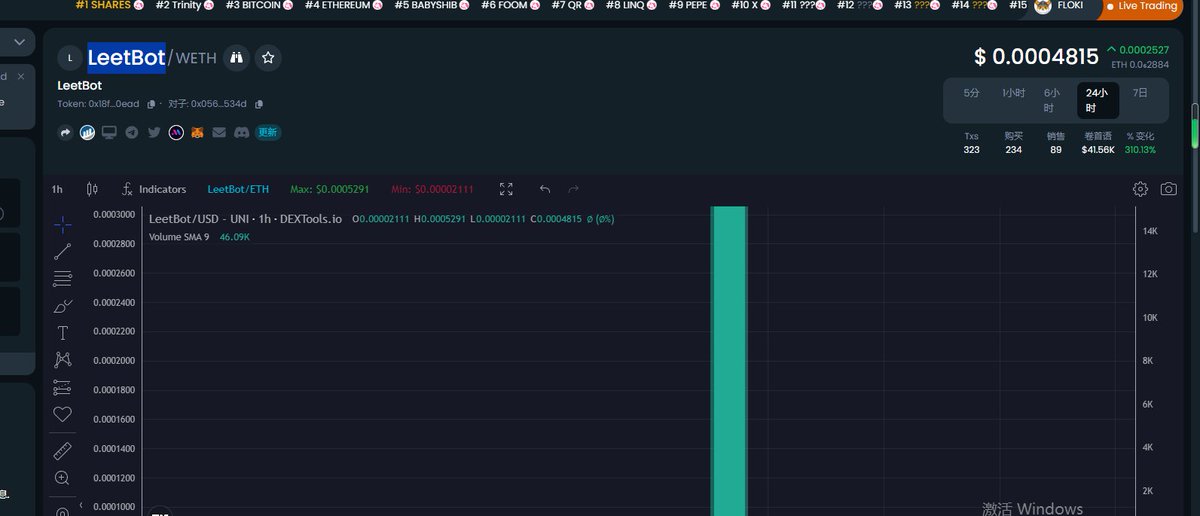This screenshot has height=516, width=1200.
Task: Open #2 Trinity in hot pairs ticker
Action: tap(185, 5)
